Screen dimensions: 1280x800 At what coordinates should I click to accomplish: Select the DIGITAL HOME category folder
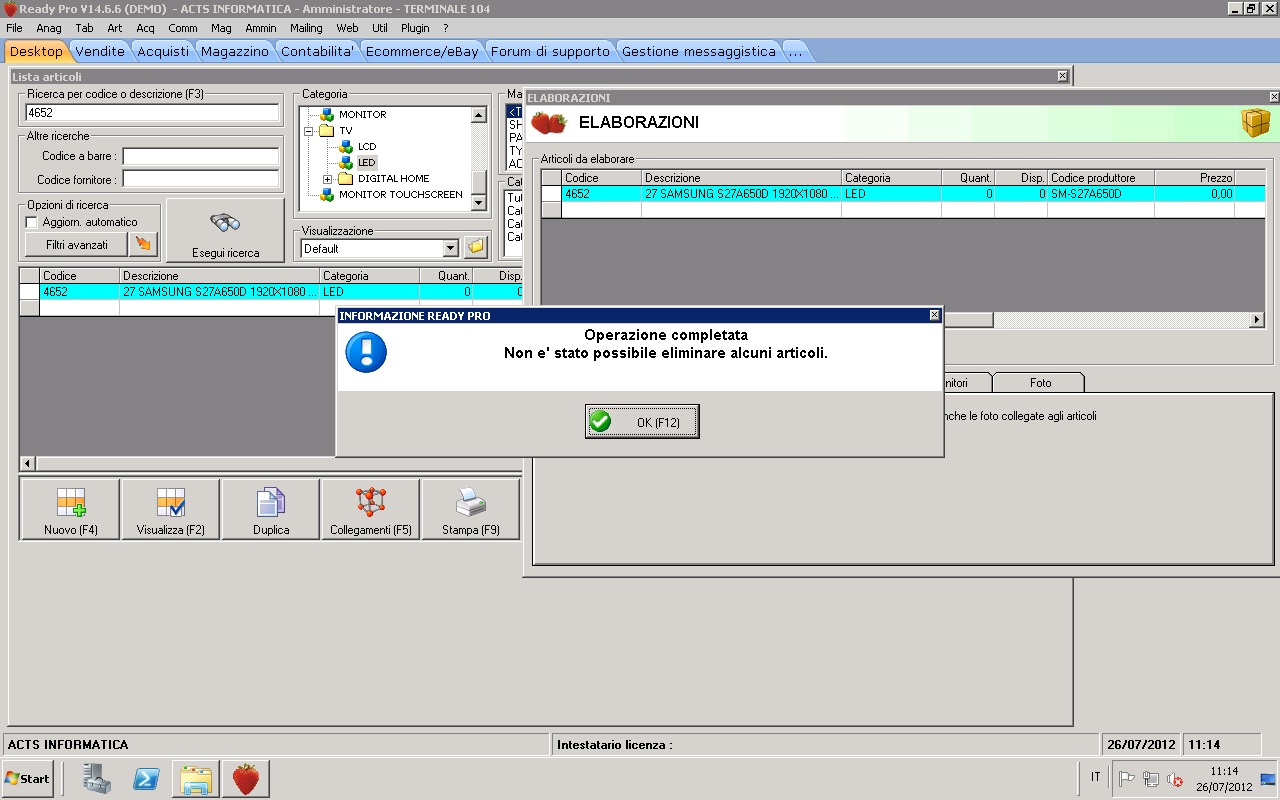(x=393, y=179)
